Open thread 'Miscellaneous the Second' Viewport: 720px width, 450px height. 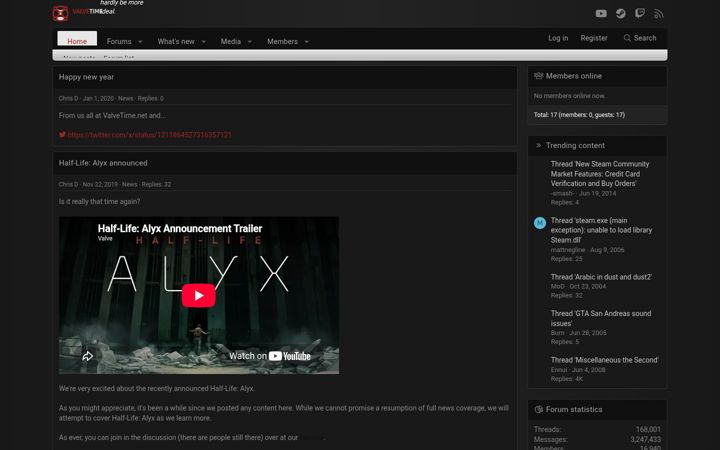click(604, 360)
